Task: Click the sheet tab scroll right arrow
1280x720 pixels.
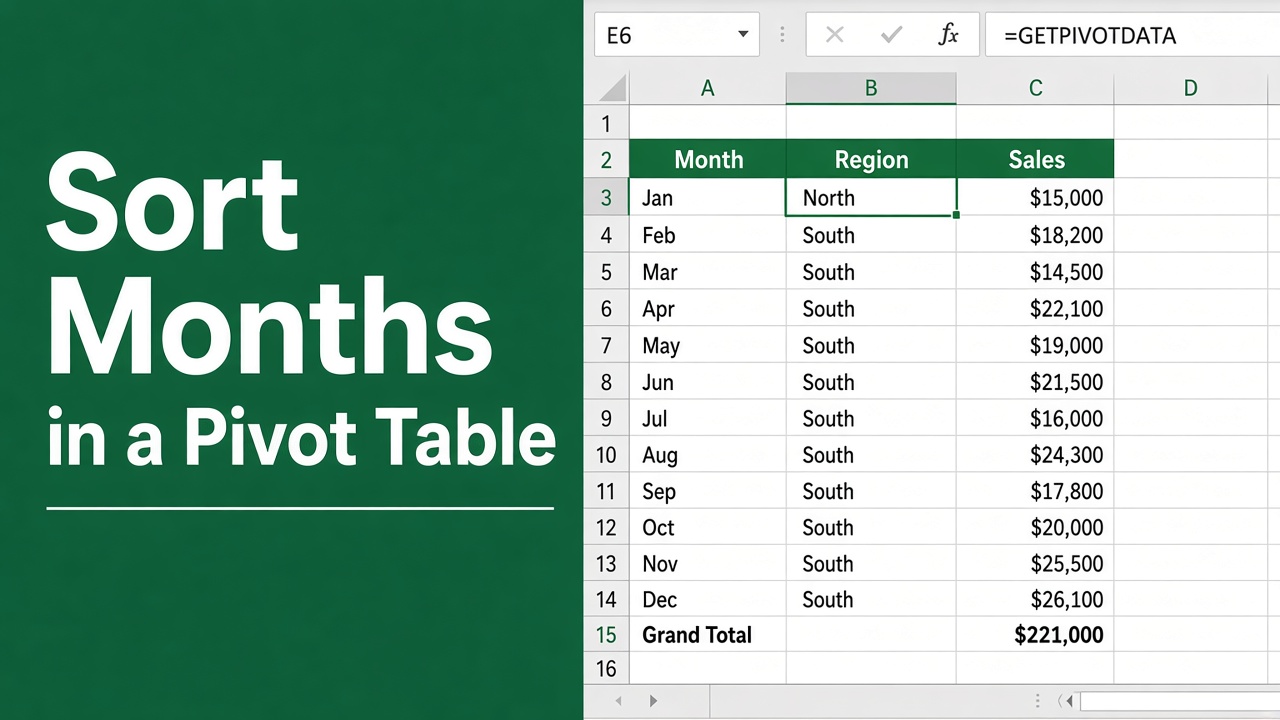Action: pos(653,701)
